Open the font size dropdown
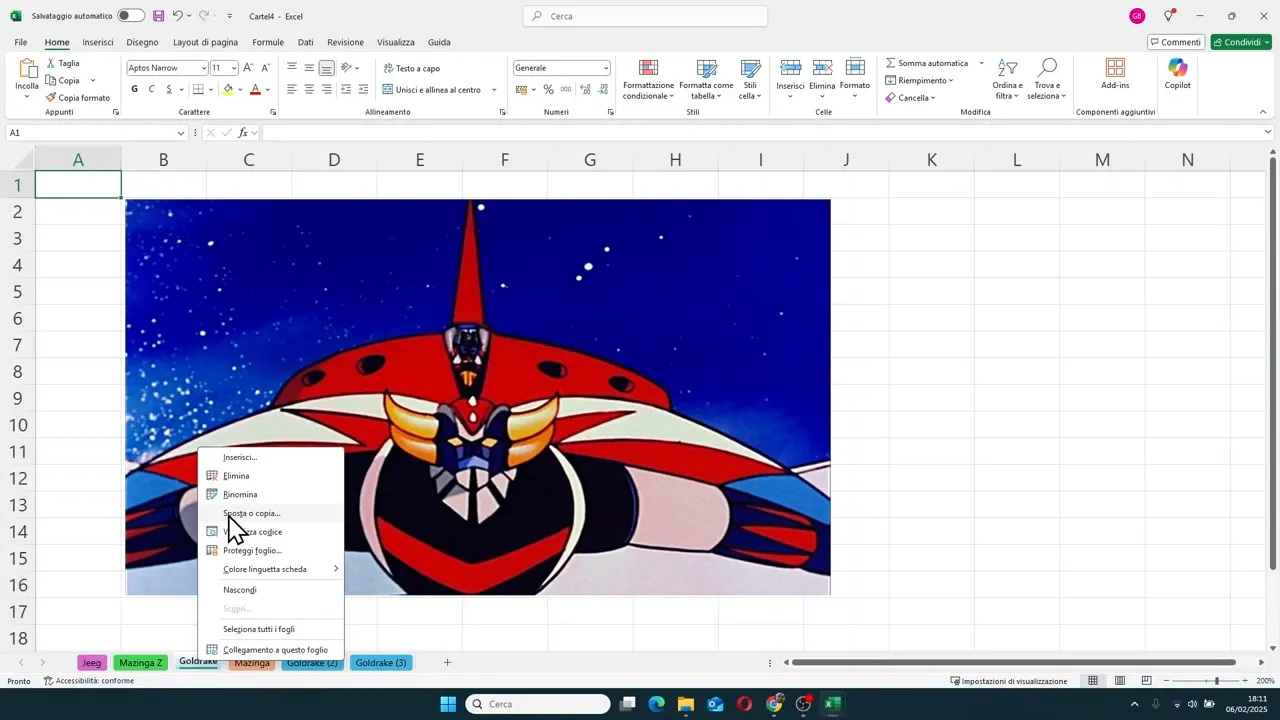The width and height of the screenshot is (1280, 720). (234, 68)
